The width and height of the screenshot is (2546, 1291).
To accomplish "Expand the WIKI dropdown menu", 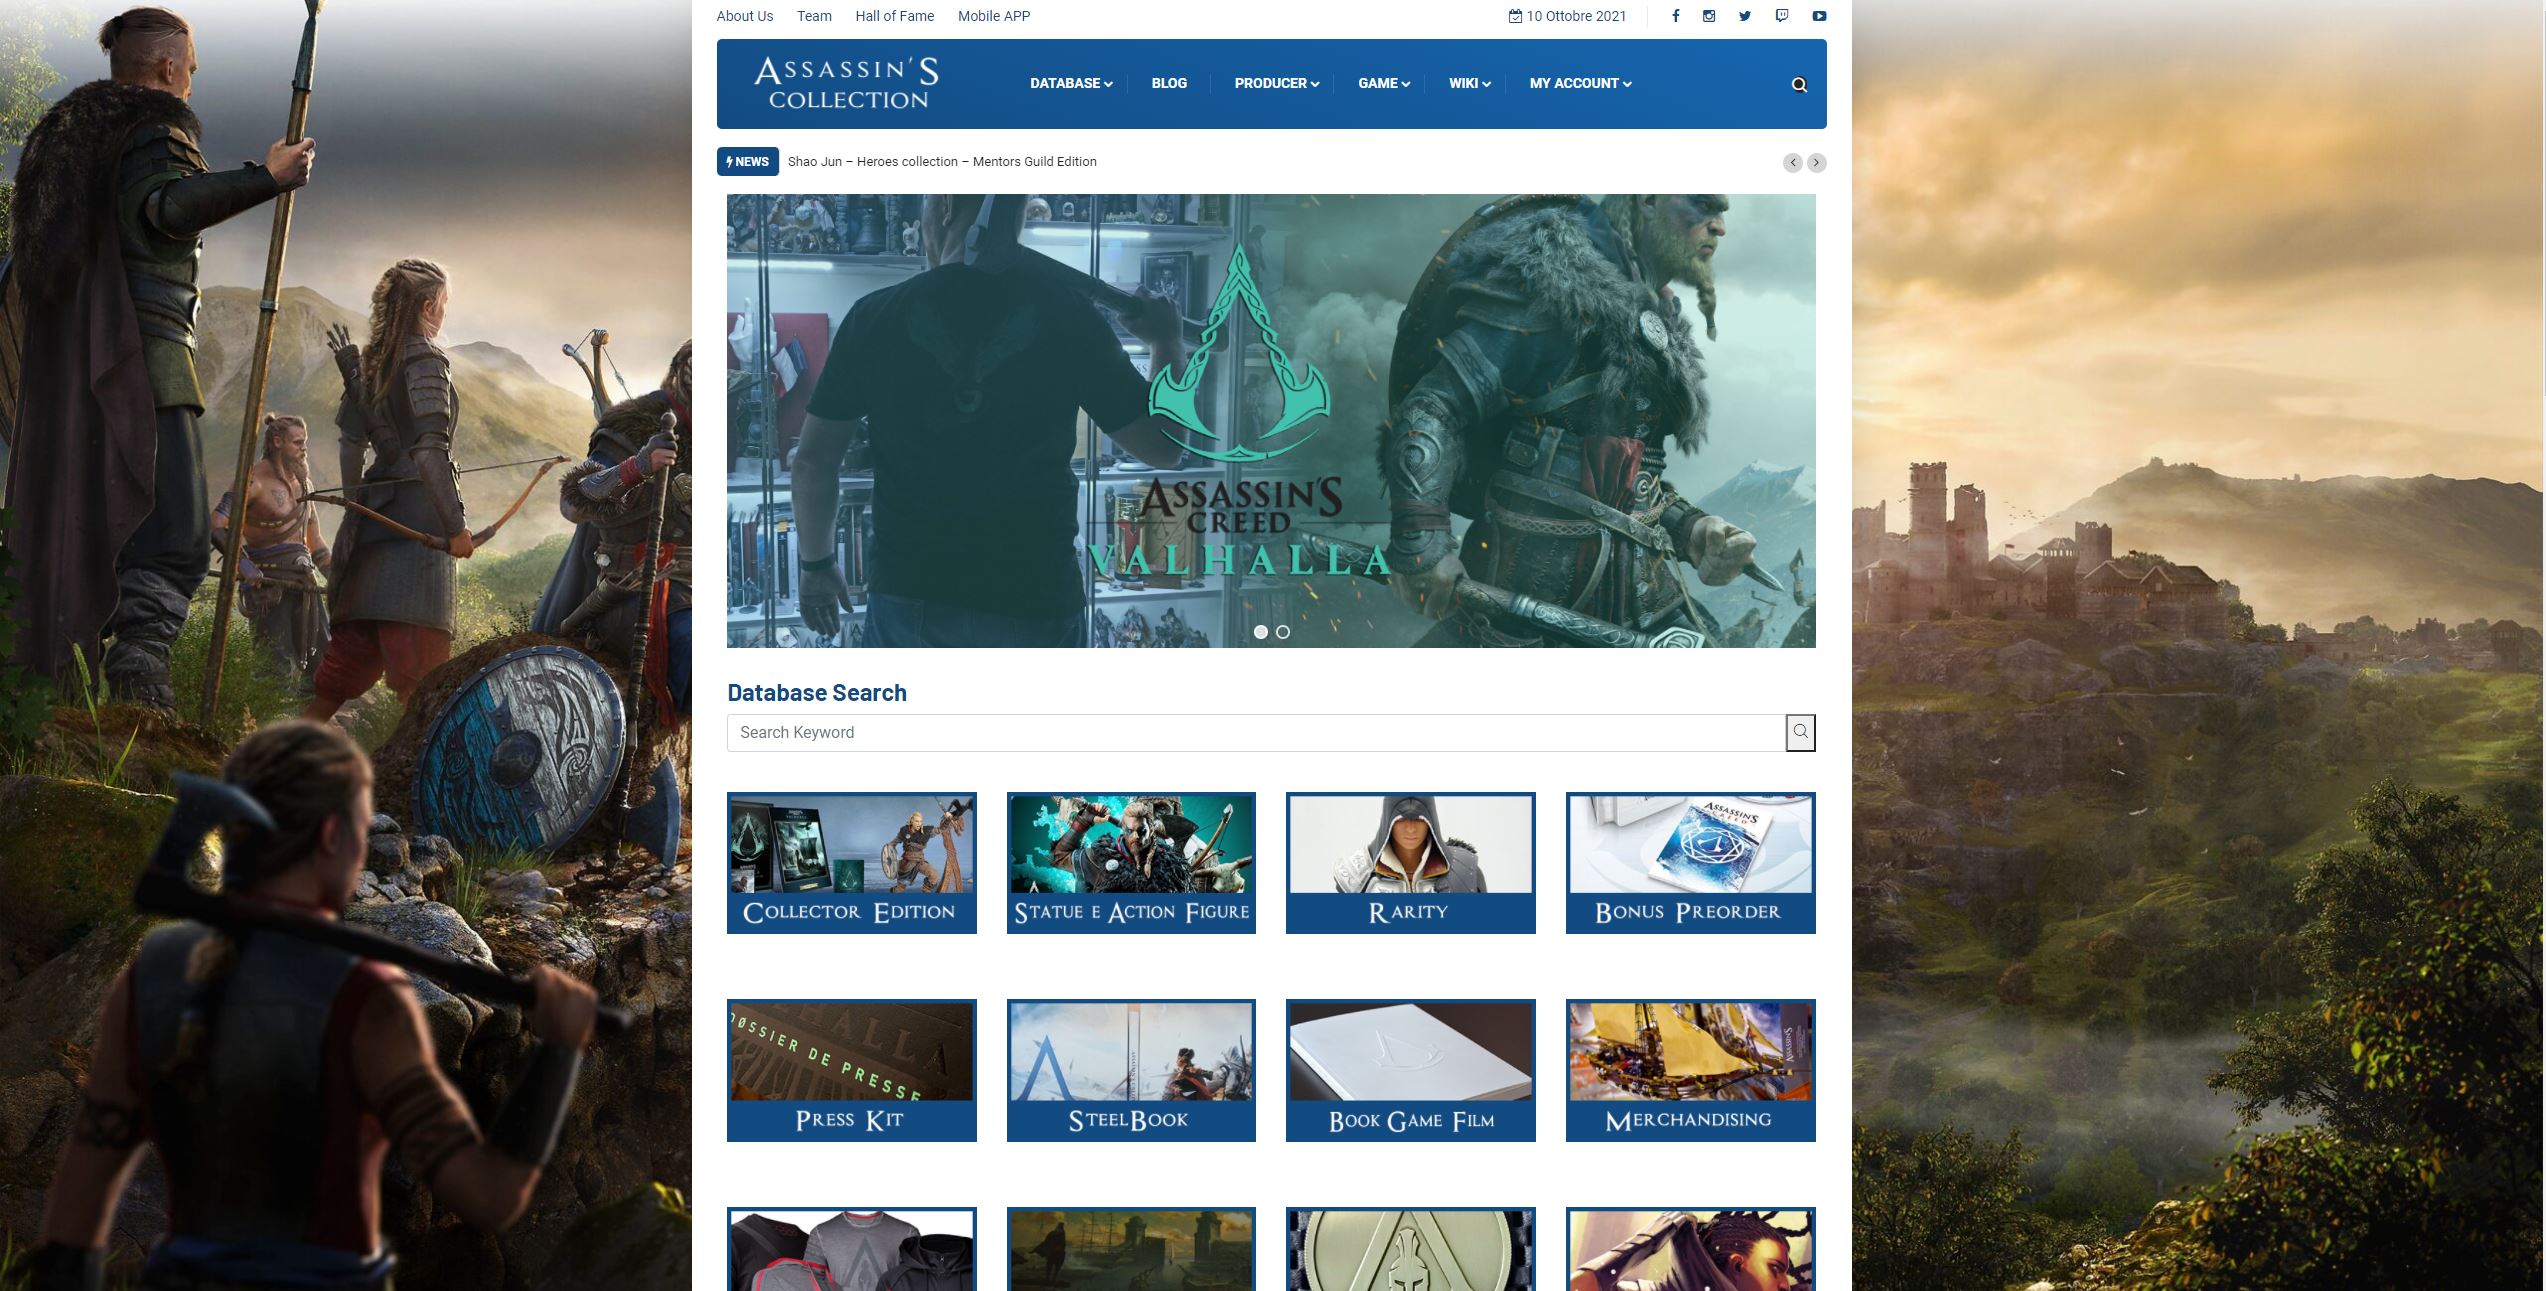I will 1470,83.
